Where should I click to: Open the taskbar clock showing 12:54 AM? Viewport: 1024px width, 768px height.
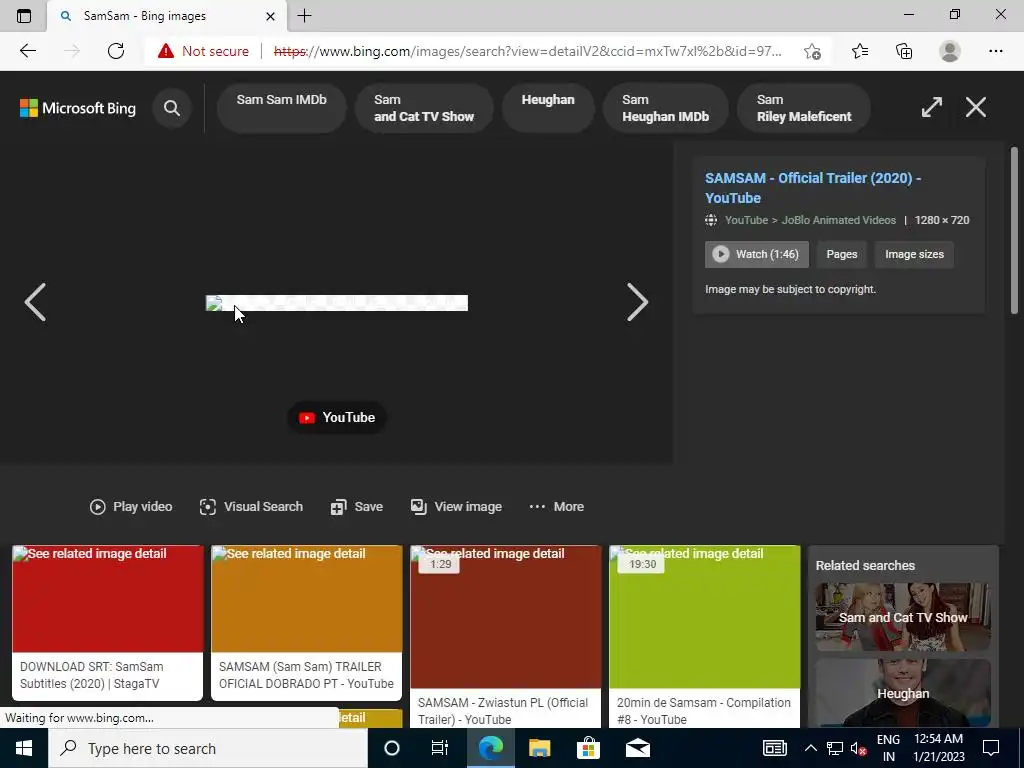pyautogui.click(x=938, y=748)
